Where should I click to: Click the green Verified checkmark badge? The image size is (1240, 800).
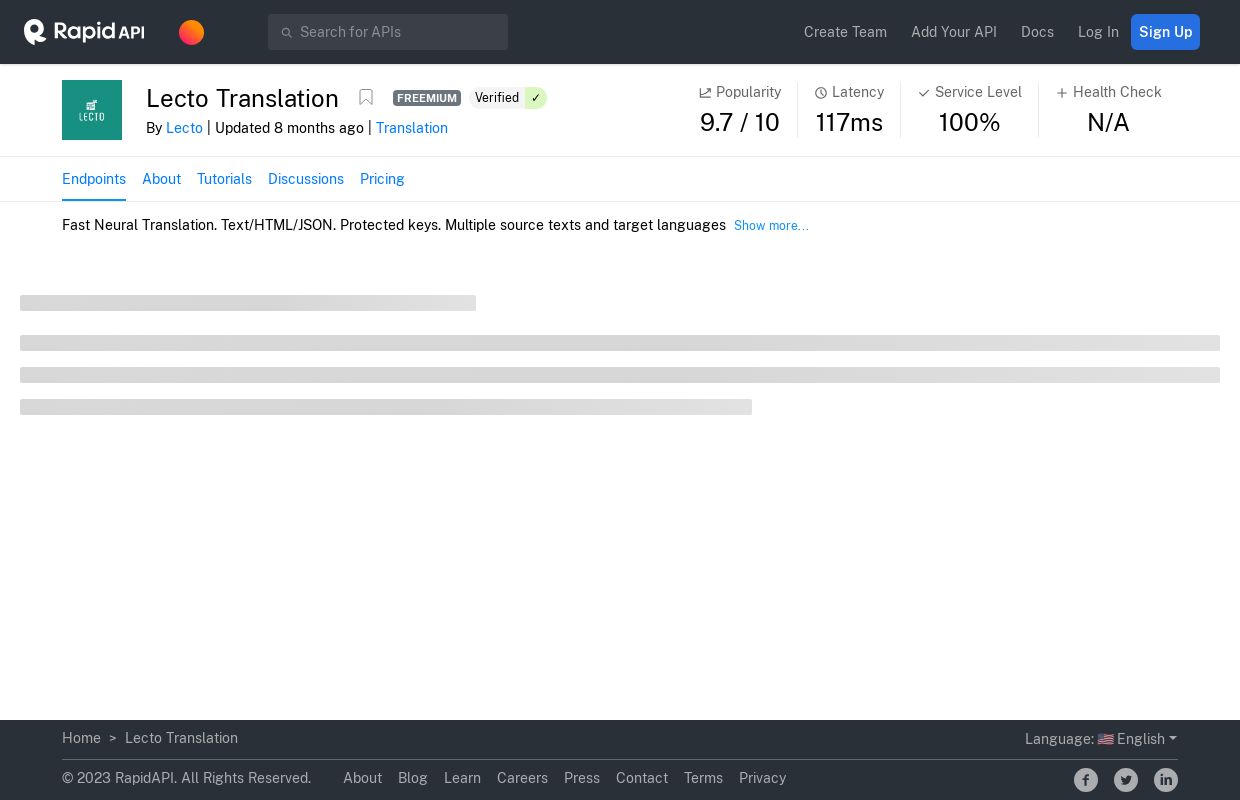535,98
